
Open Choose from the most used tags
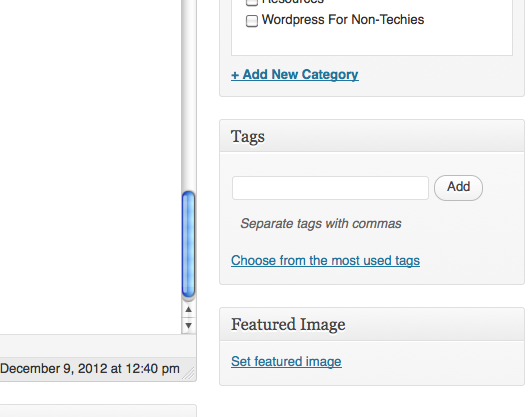[326, 261]
